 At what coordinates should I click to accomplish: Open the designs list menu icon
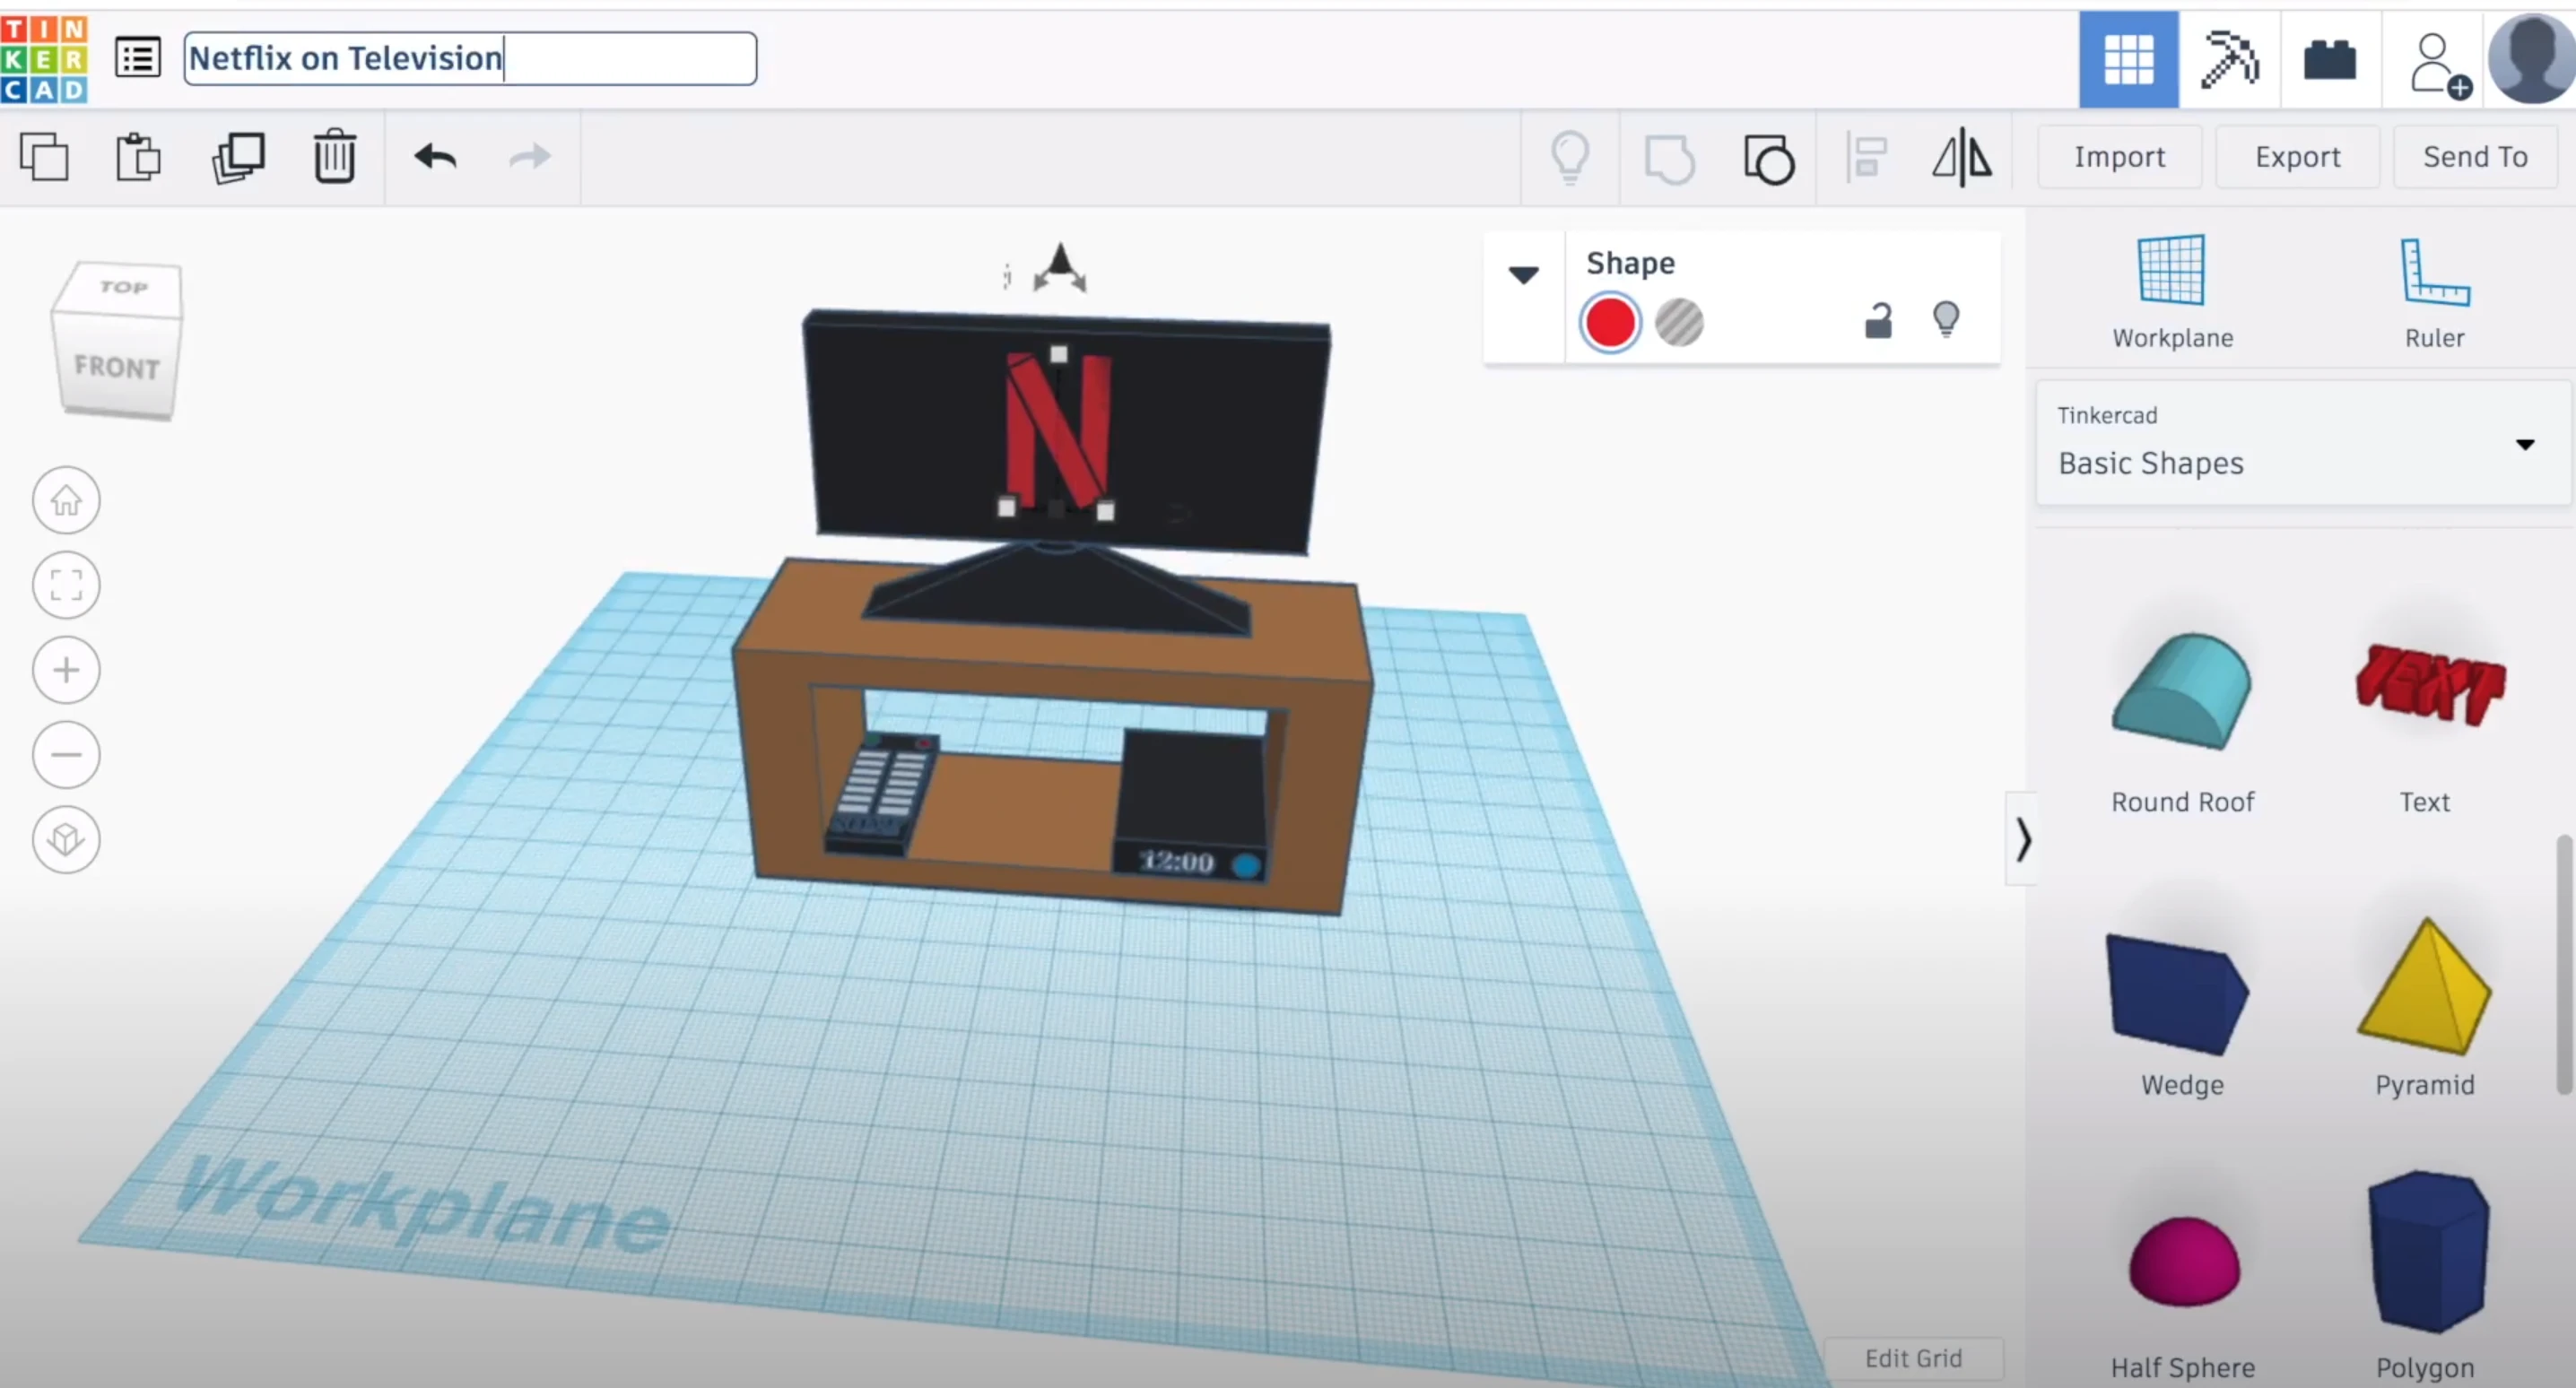pos(137,58)
